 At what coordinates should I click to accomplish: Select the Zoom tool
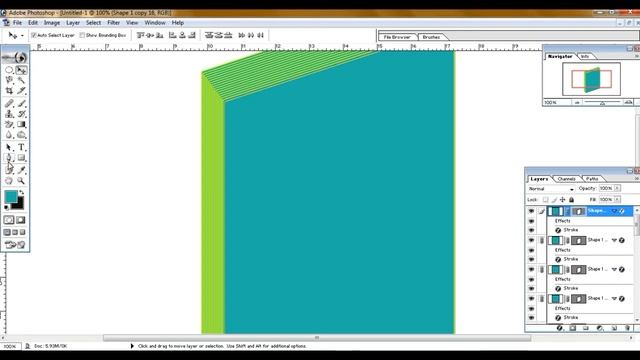(21, 180)
